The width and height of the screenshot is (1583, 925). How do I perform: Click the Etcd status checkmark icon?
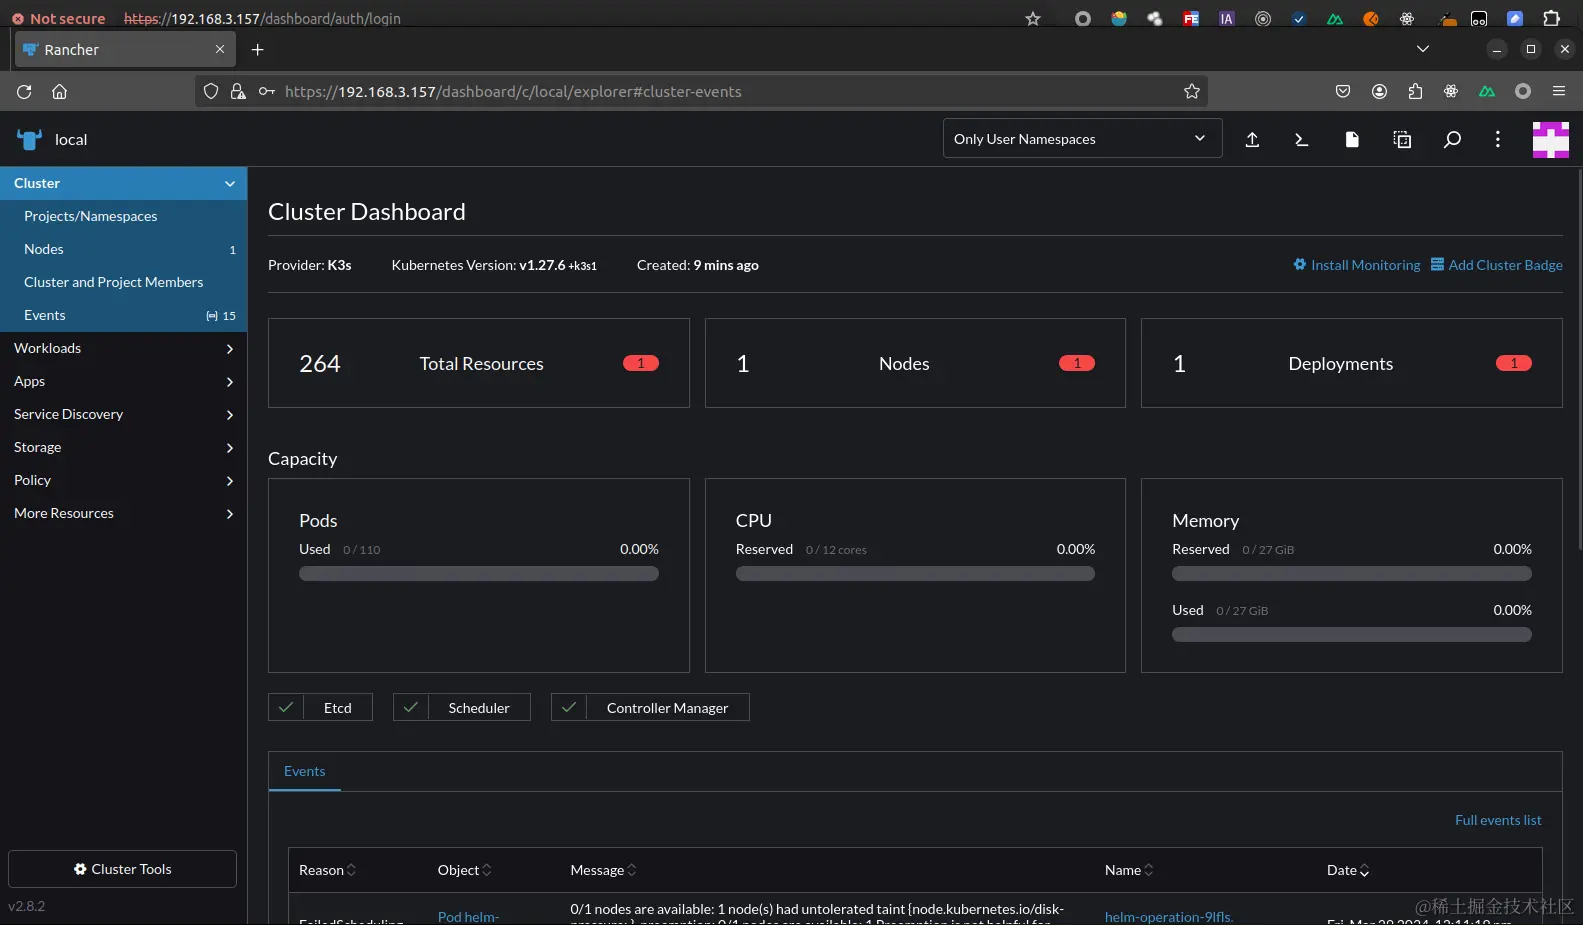coord(286,707)
